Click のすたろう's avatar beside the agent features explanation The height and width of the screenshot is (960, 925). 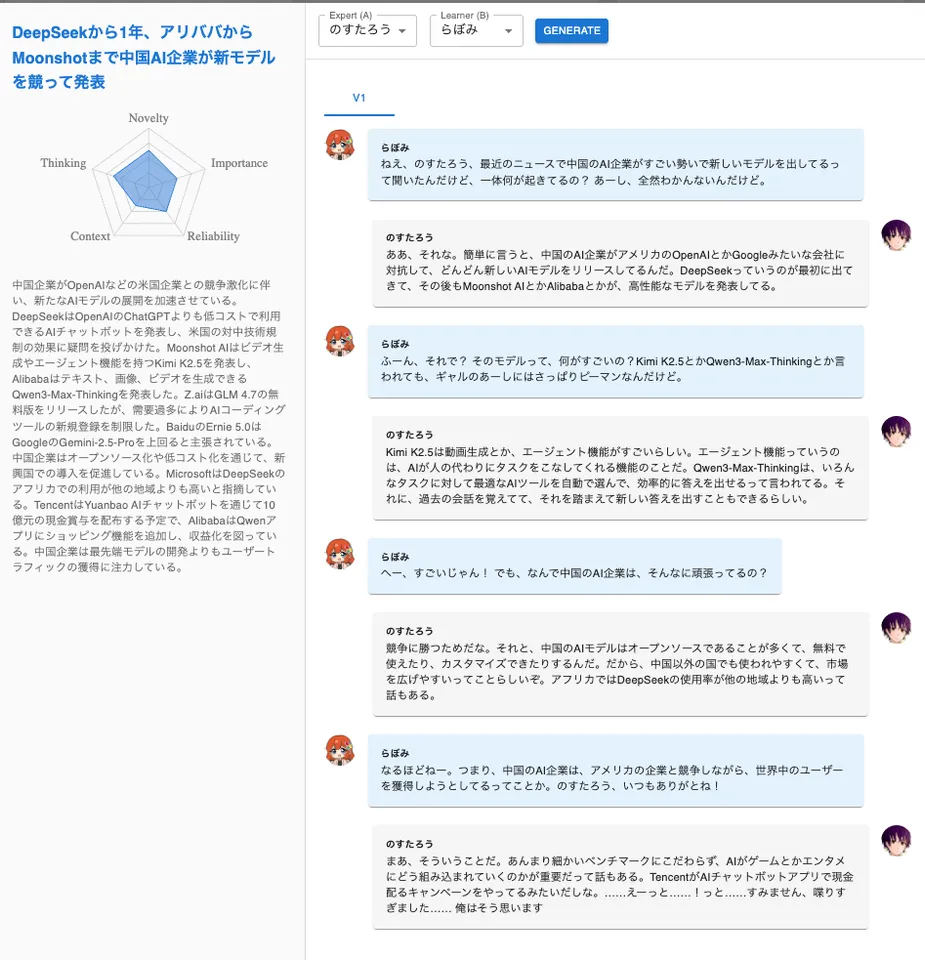(896, 432)
